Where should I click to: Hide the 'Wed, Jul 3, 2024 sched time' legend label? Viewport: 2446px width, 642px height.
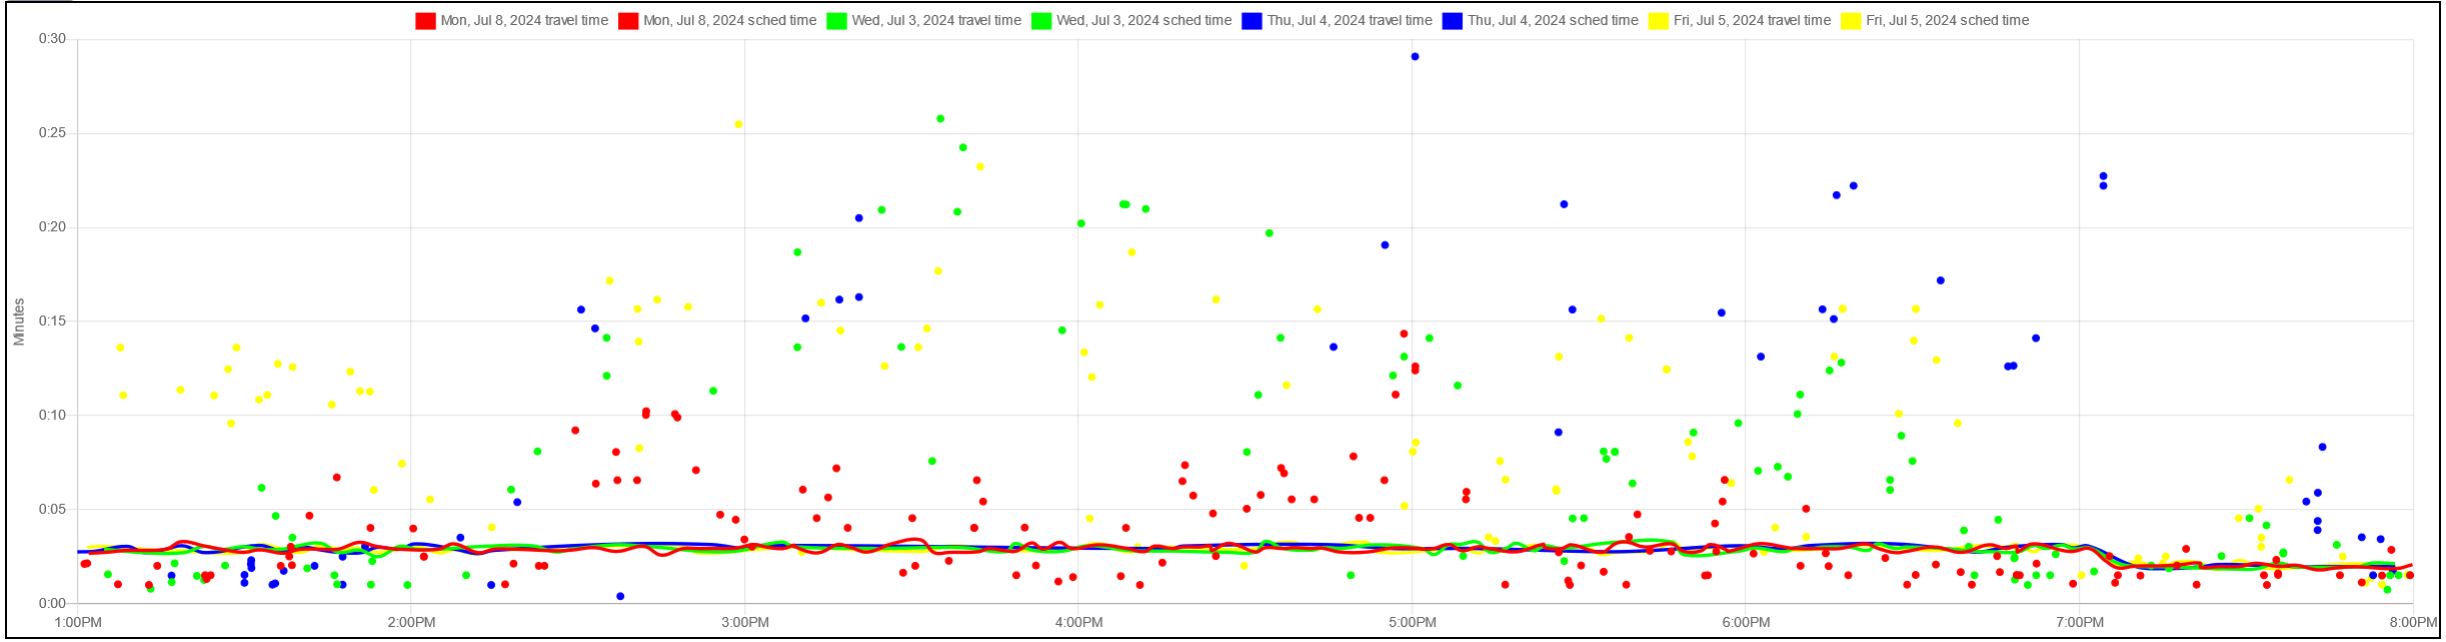click(x=1144, y=21)
